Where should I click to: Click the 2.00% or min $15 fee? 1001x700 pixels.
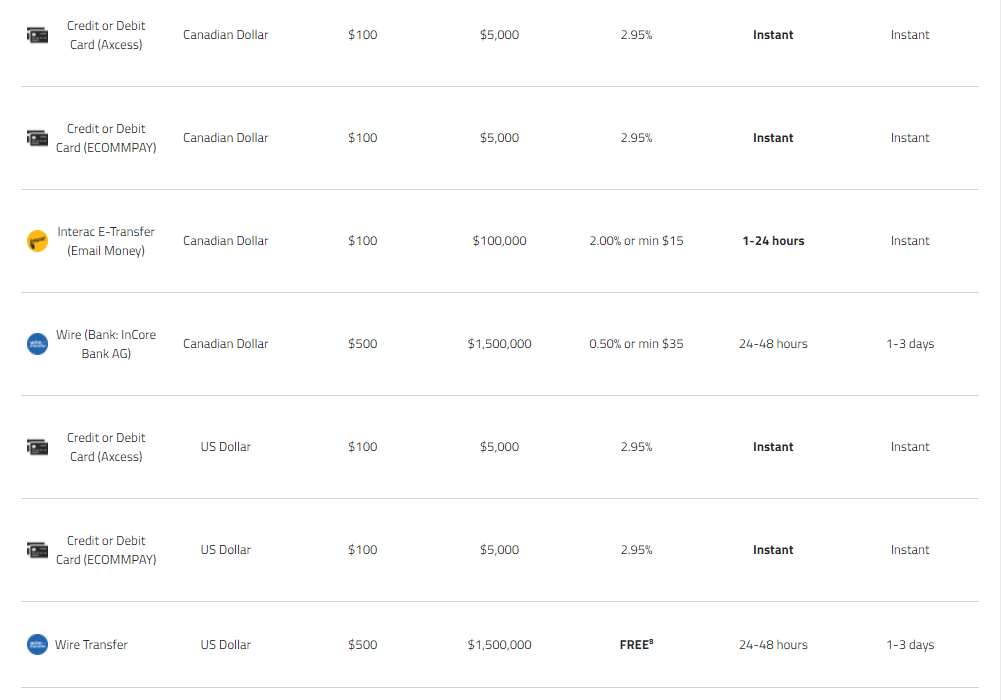coord(636,241)
